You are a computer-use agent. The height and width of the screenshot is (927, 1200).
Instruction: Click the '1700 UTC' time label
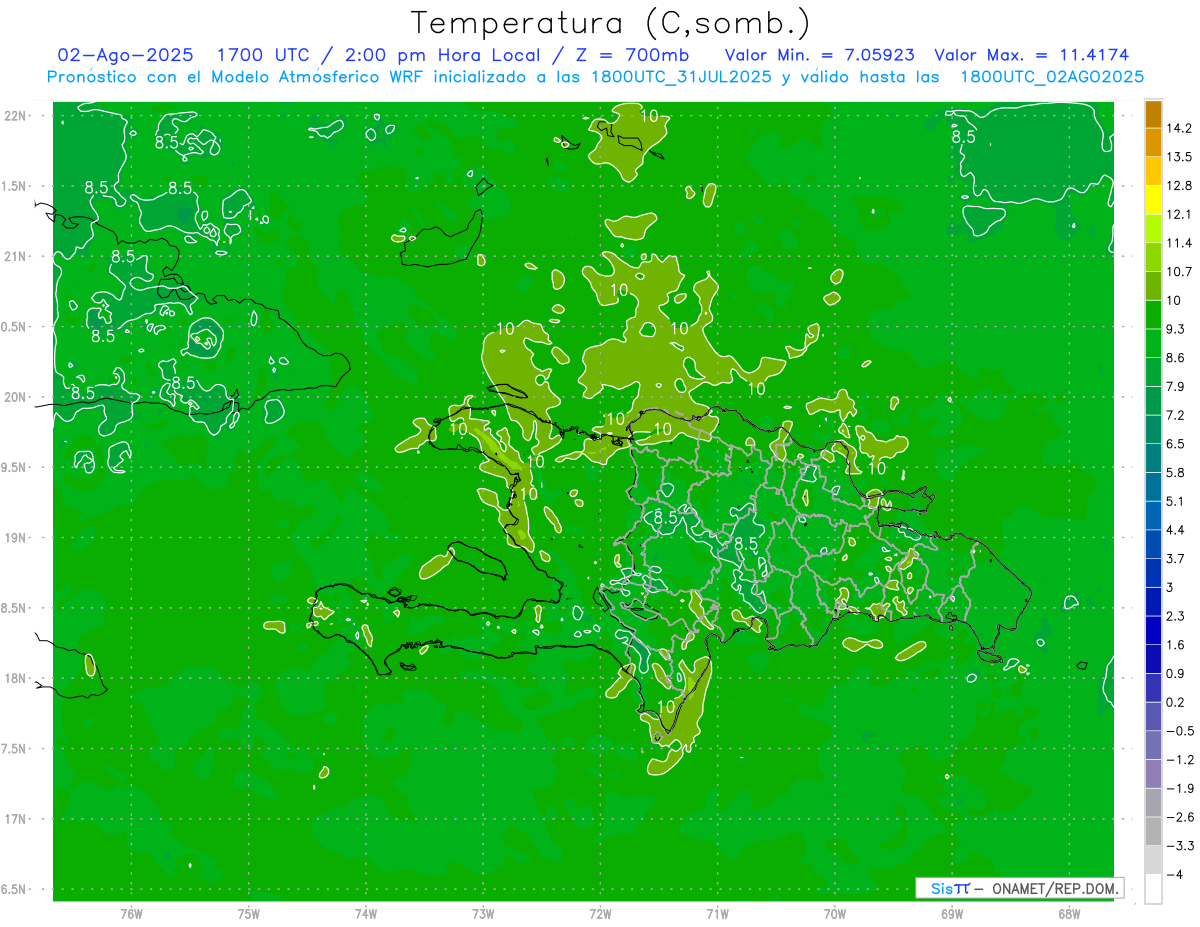[261, 55]
